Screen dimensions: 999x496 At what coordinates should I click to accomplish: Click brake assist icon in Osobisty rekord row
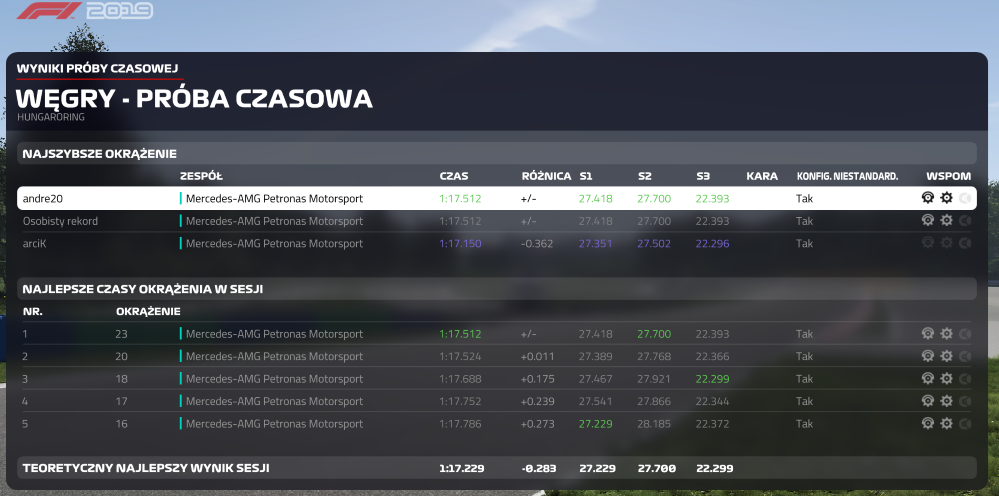965,220
